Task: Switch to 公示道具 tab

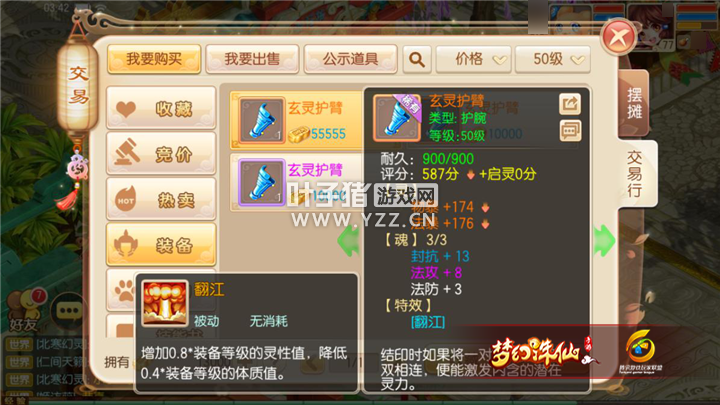Action: tap(350, 59)
